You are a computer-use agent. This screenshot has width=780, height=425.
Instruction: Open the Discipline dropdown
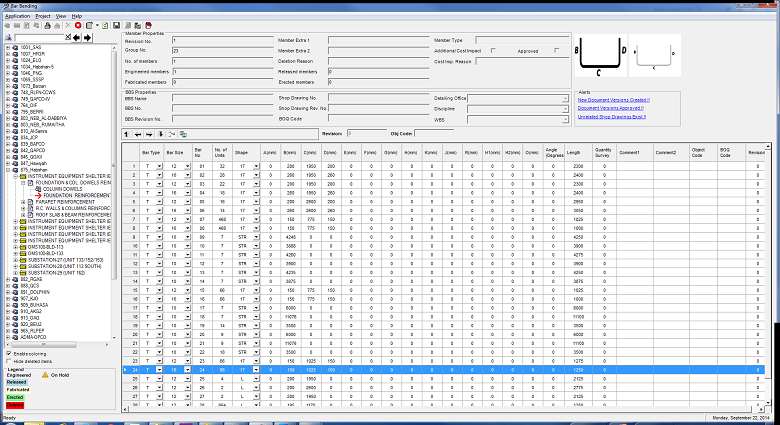tap(566, 108)
